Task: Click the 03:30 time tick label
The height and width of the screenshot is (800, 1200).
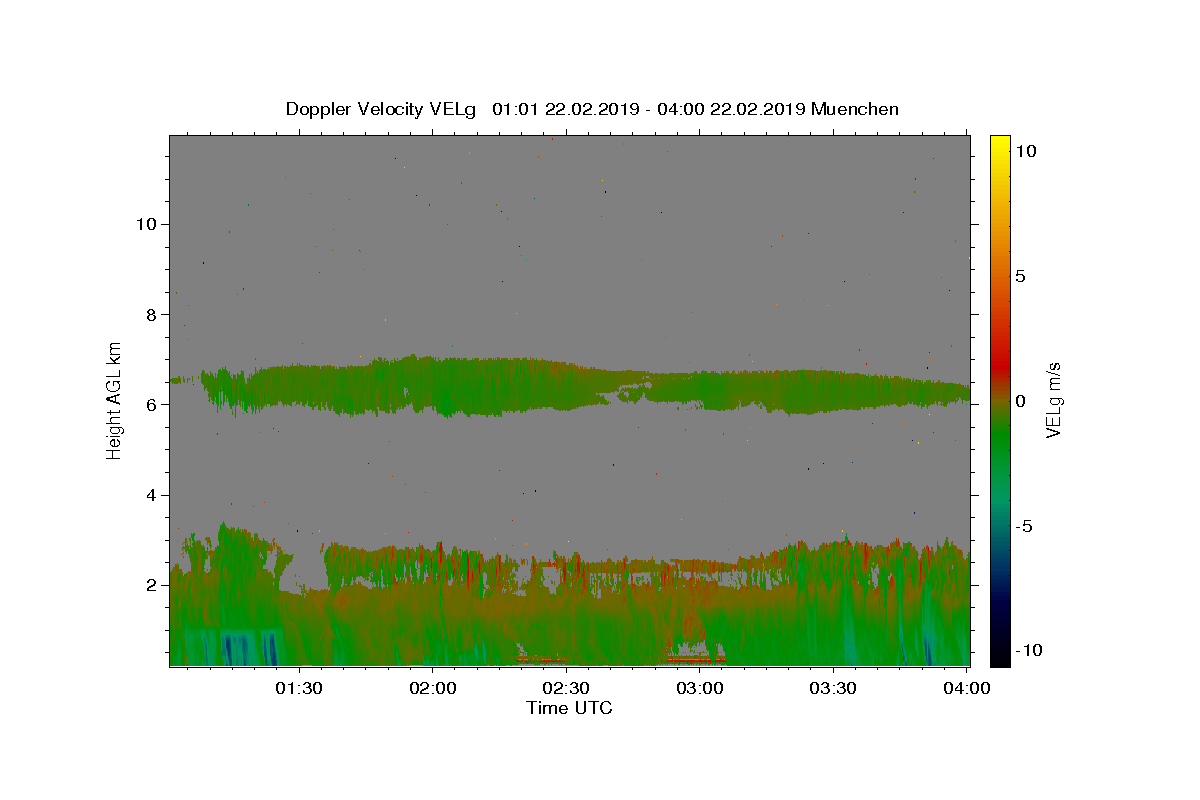Action: click(x=833, y=688)
